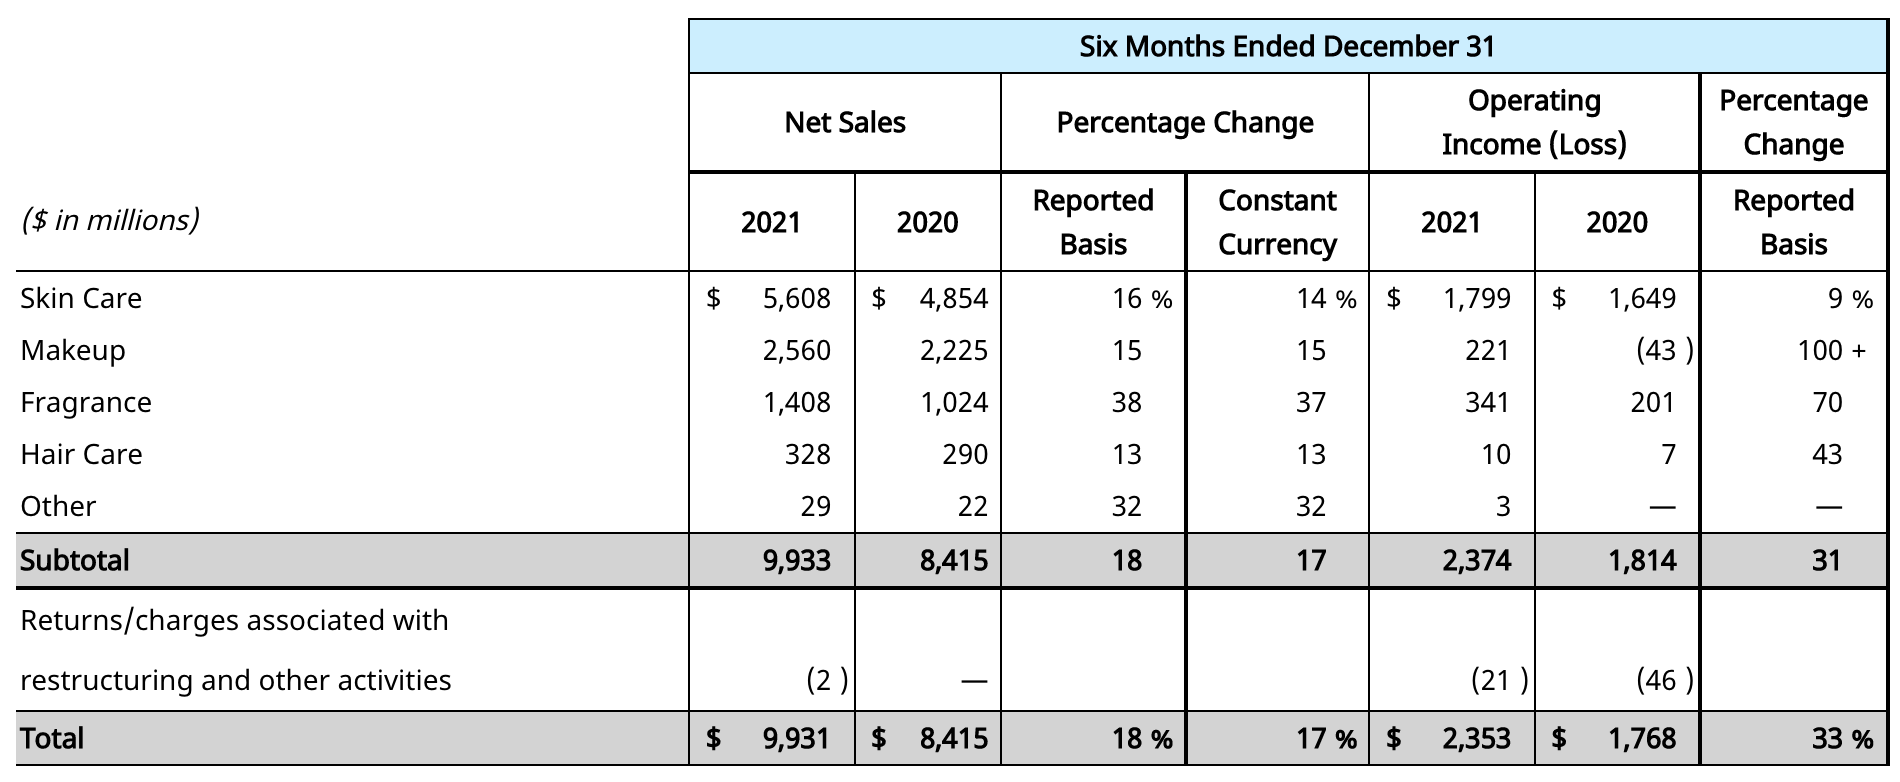Select the Total 2021 net sales 9,931
This screenshot has height=782, width=1900.
(796, 739)
